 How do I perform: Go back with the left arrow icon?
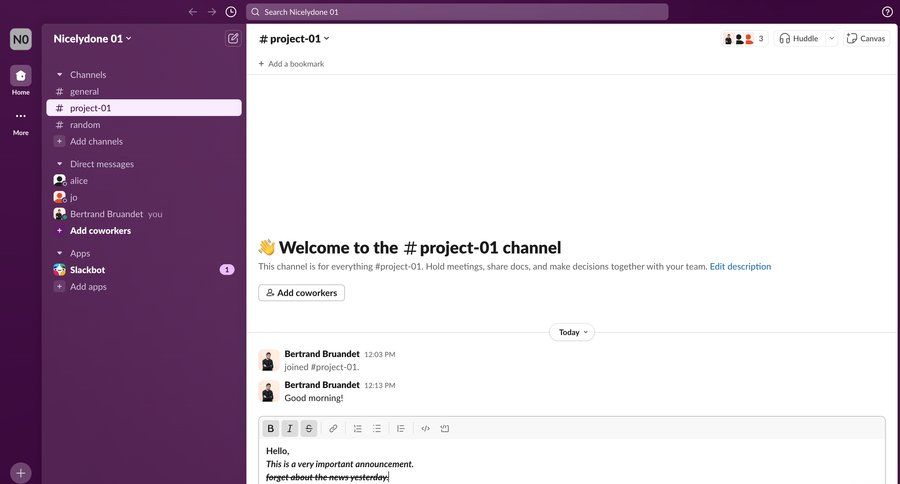point(193,11)
